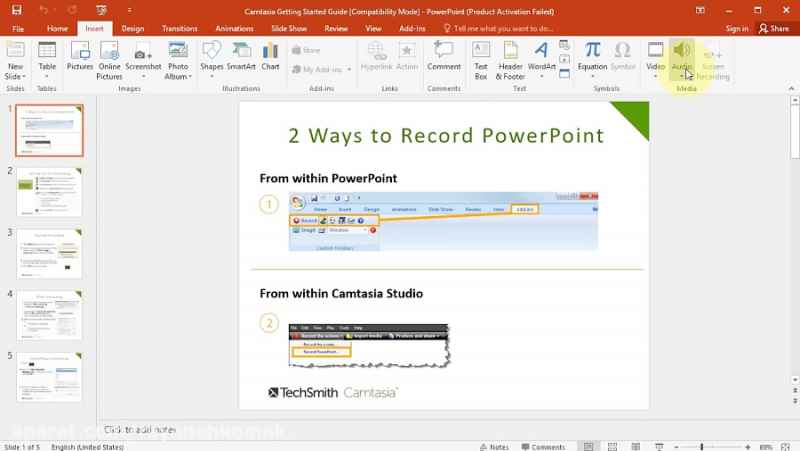Switch to the Design tab
The width and height of the screenshot is (800, 451).
[x=133, y=29]
